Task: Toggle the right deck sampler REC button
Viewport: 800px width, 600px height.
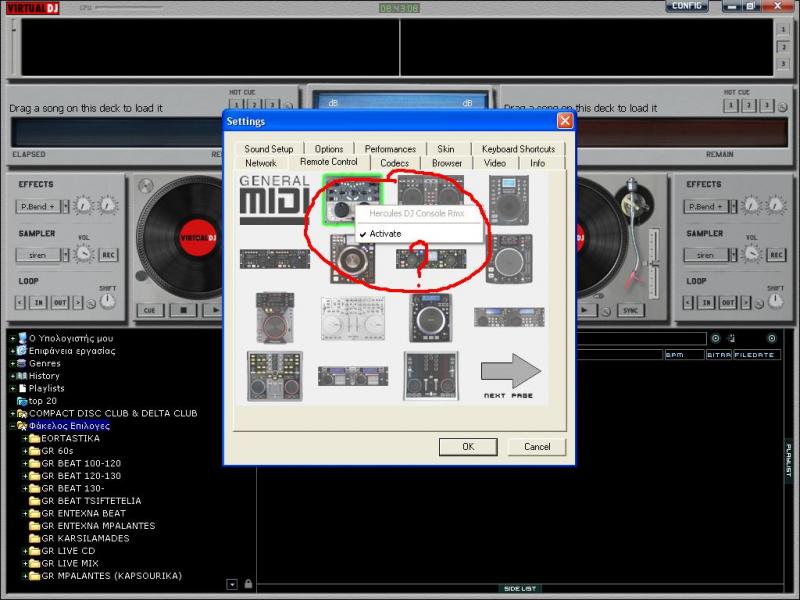Action: (x=776, y=255)
